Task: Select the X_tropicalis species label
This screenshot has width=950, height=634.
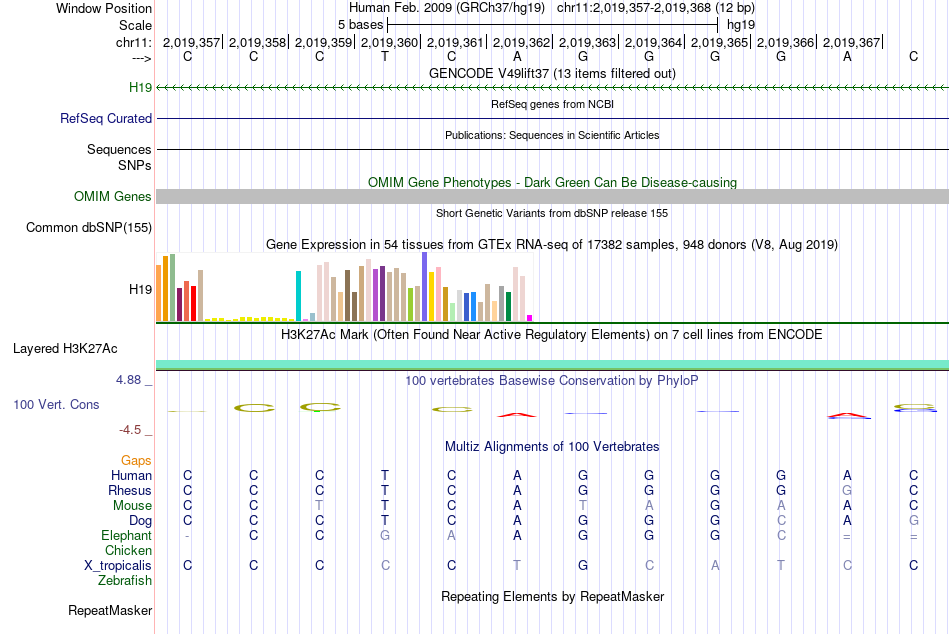Action: [x=117, y=566]
